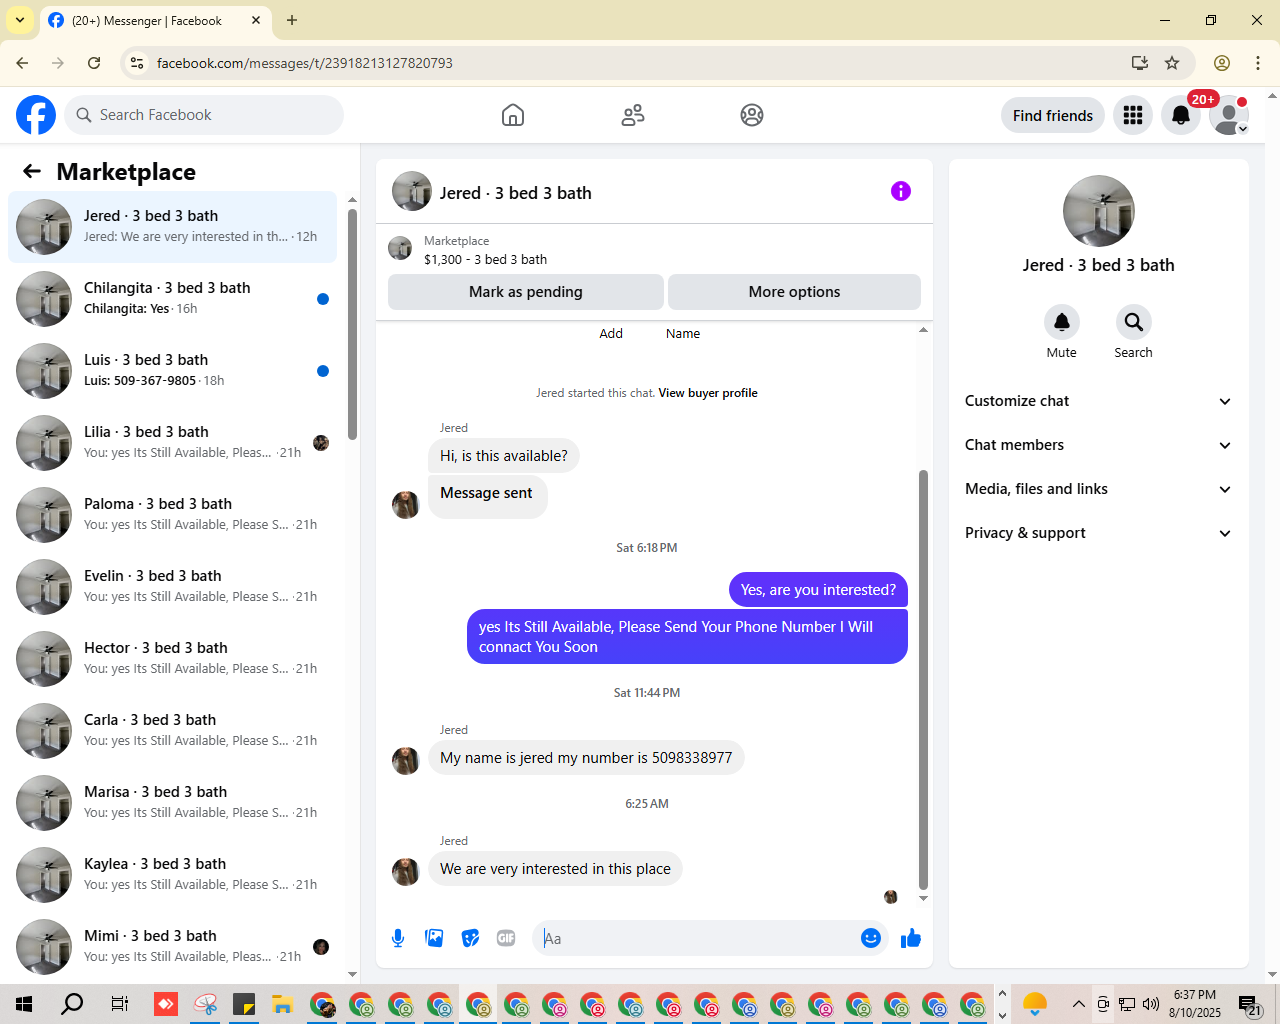Expand Media, files and links section
Viewport: 1280px width, 1024px height.
(x=1098, y=489)
